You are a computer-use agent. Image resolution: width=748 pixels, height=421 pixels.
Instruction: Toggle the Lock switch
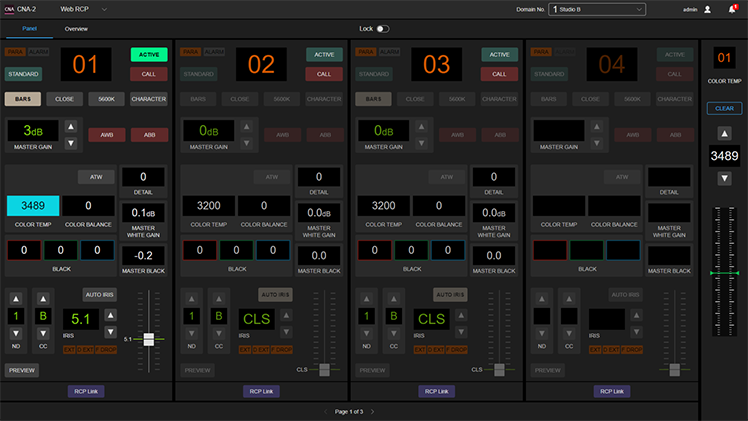383,29
